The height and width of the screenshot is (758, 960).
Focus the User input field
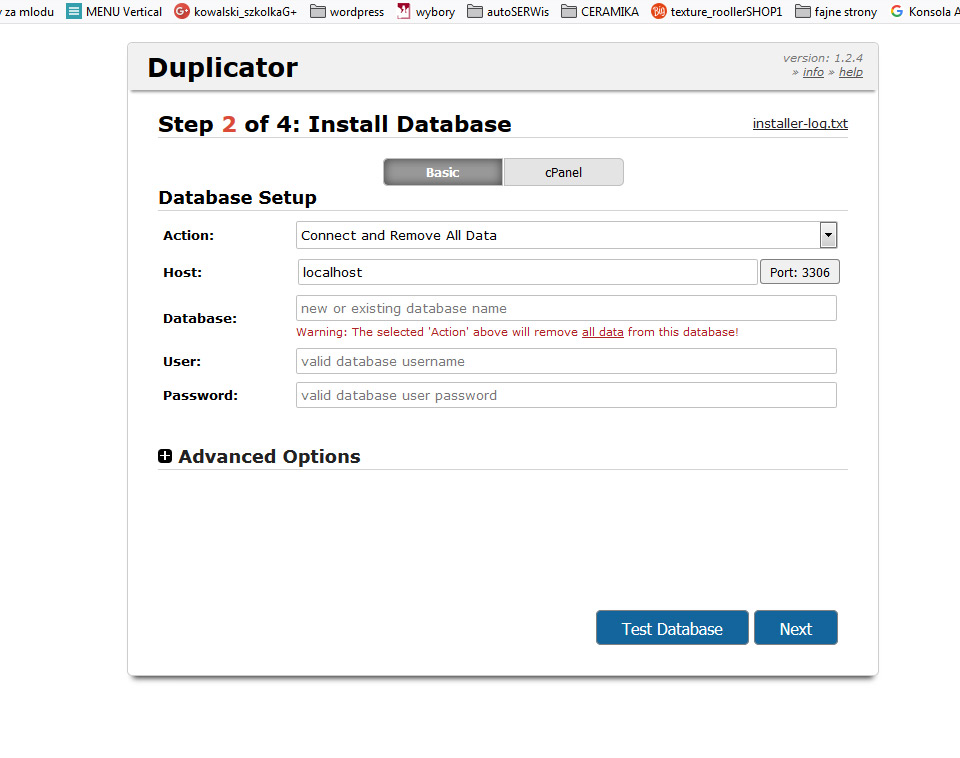(566, 361)
